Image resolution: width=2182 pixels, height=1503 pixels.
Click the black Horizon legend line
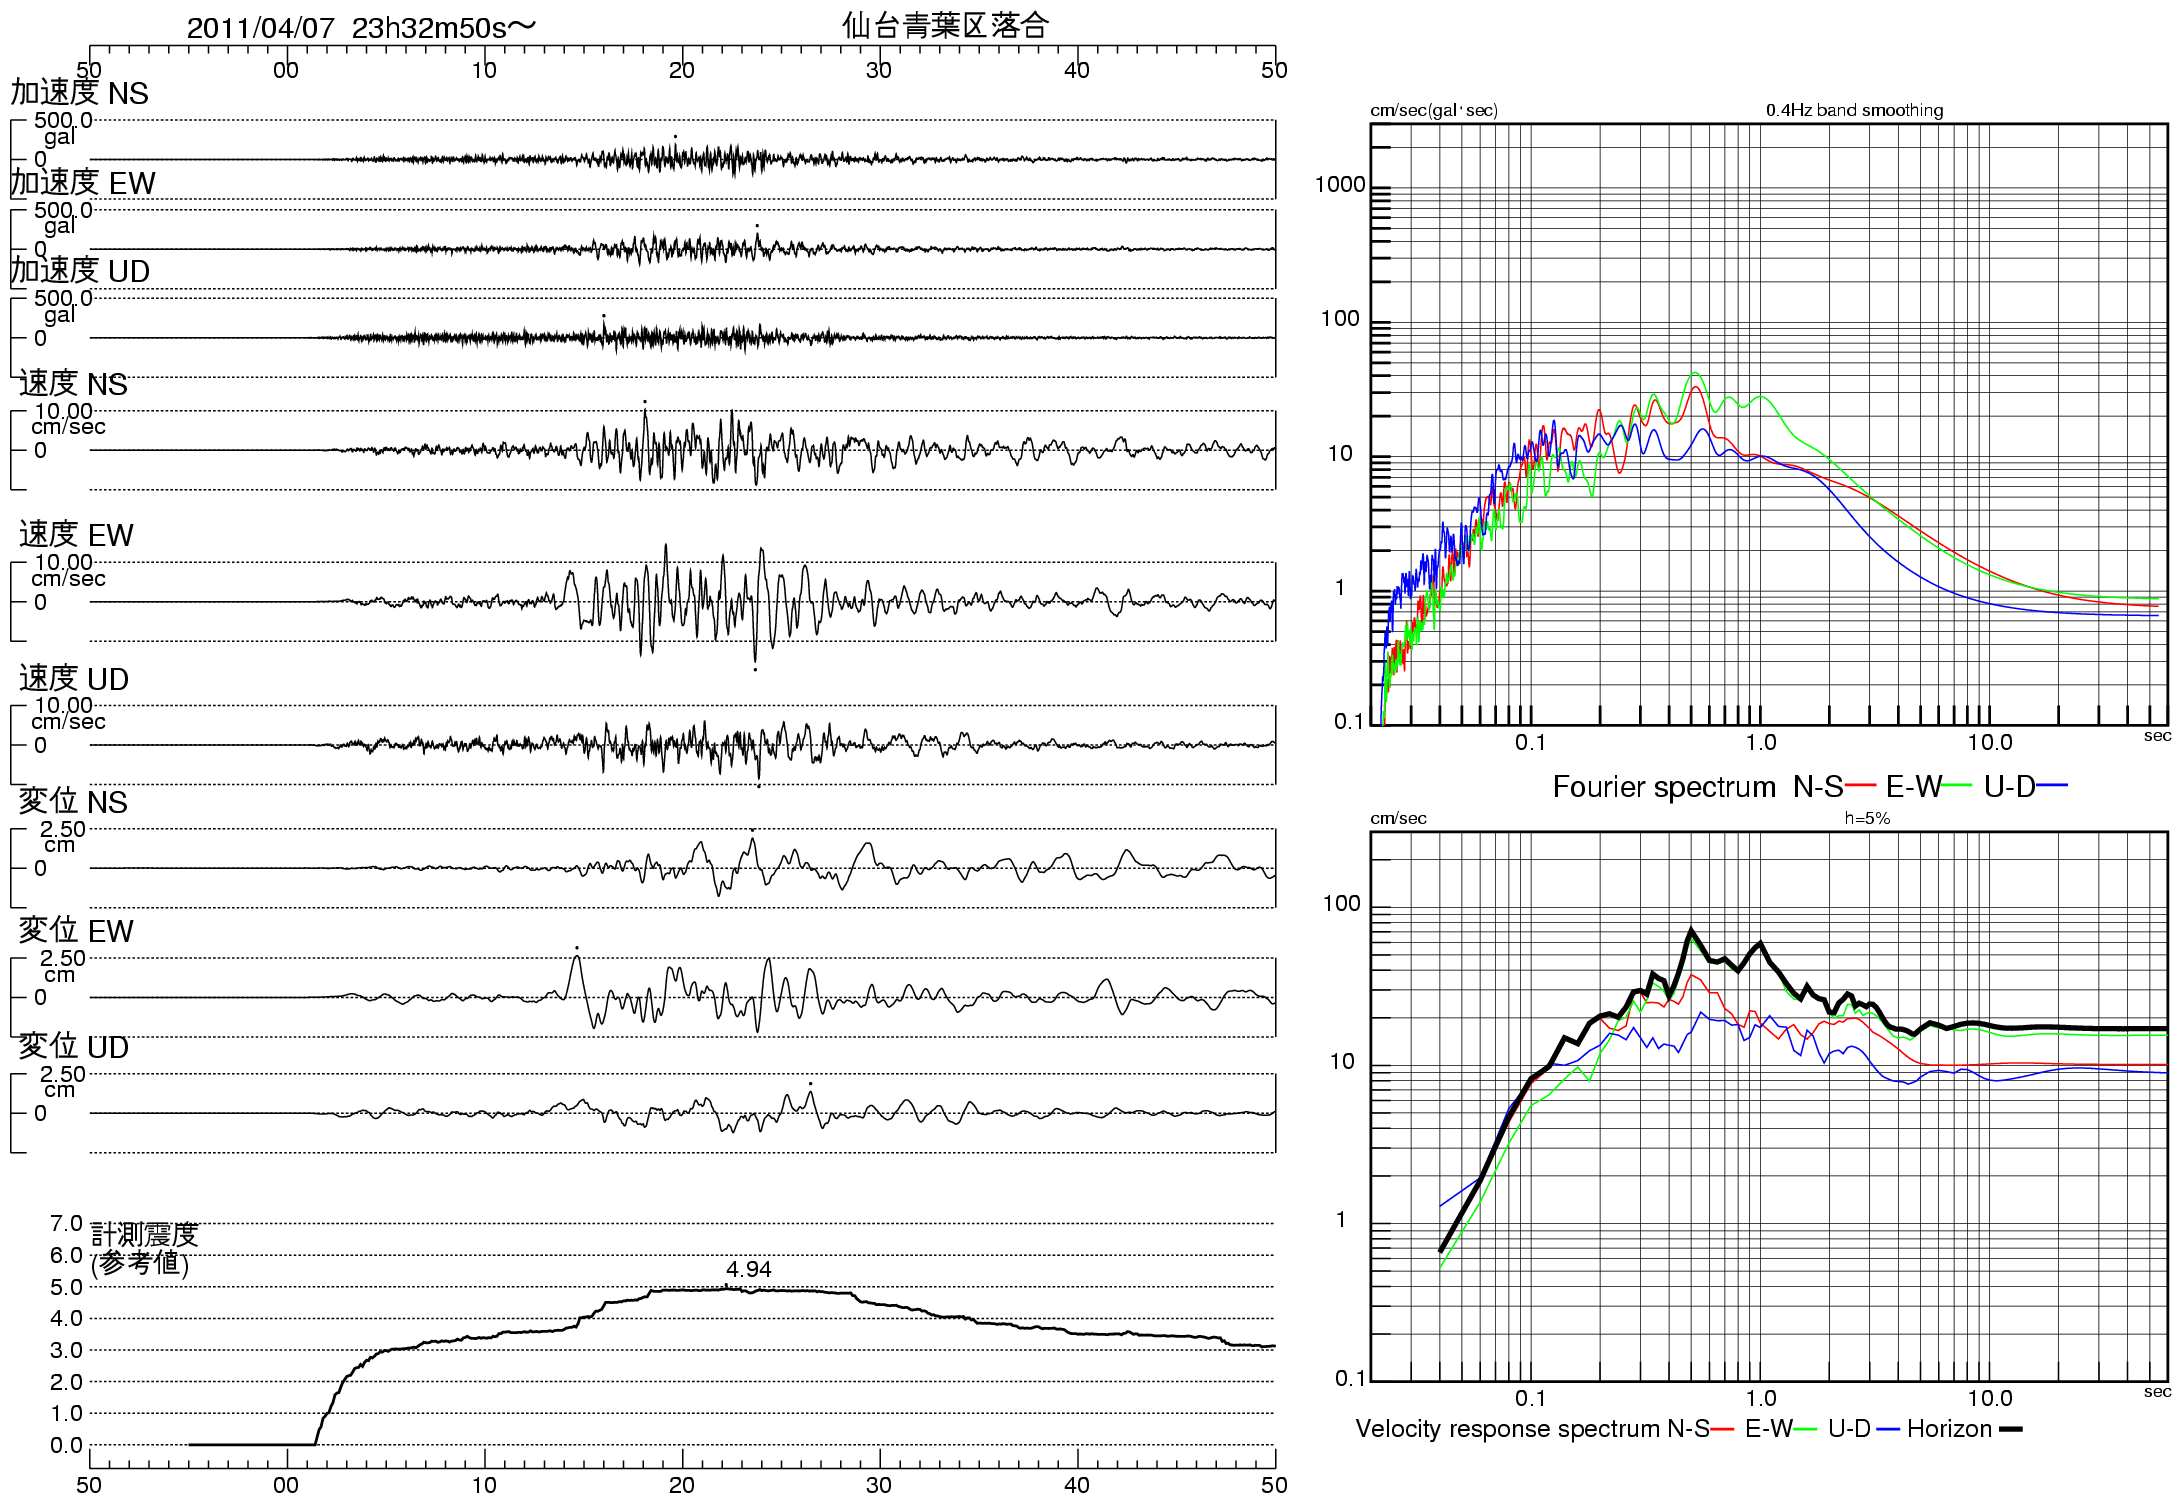coord(2010,1430)
